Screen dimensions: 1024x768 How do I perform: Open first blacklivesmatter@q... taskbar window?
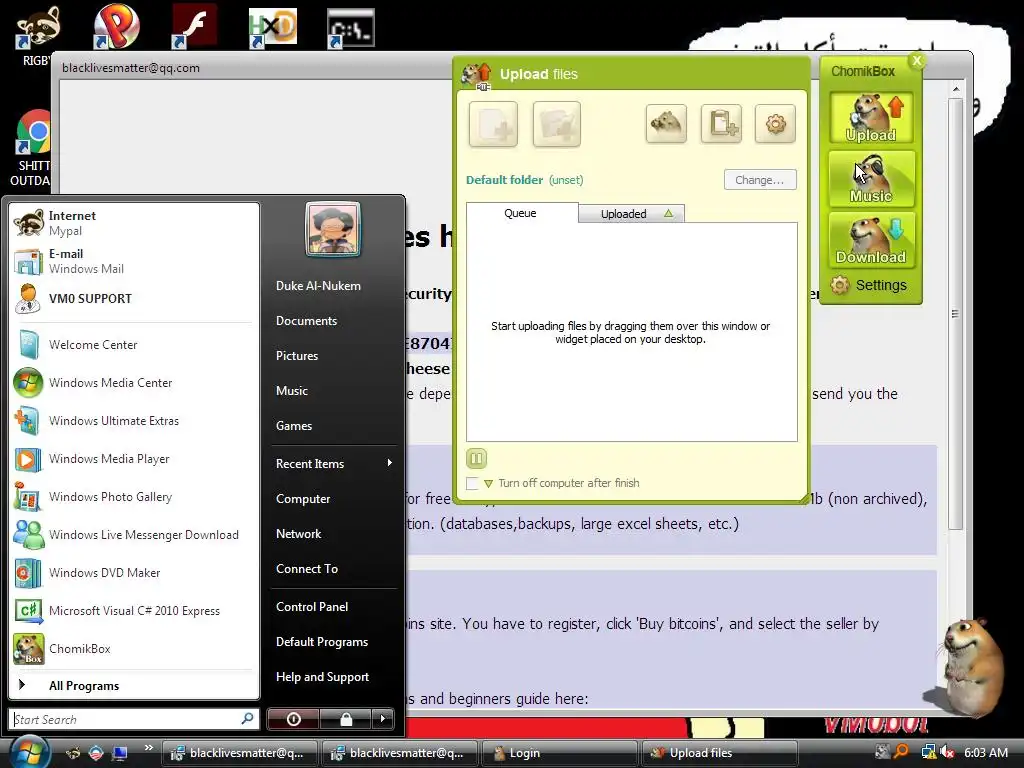click(x=240, y=753)
